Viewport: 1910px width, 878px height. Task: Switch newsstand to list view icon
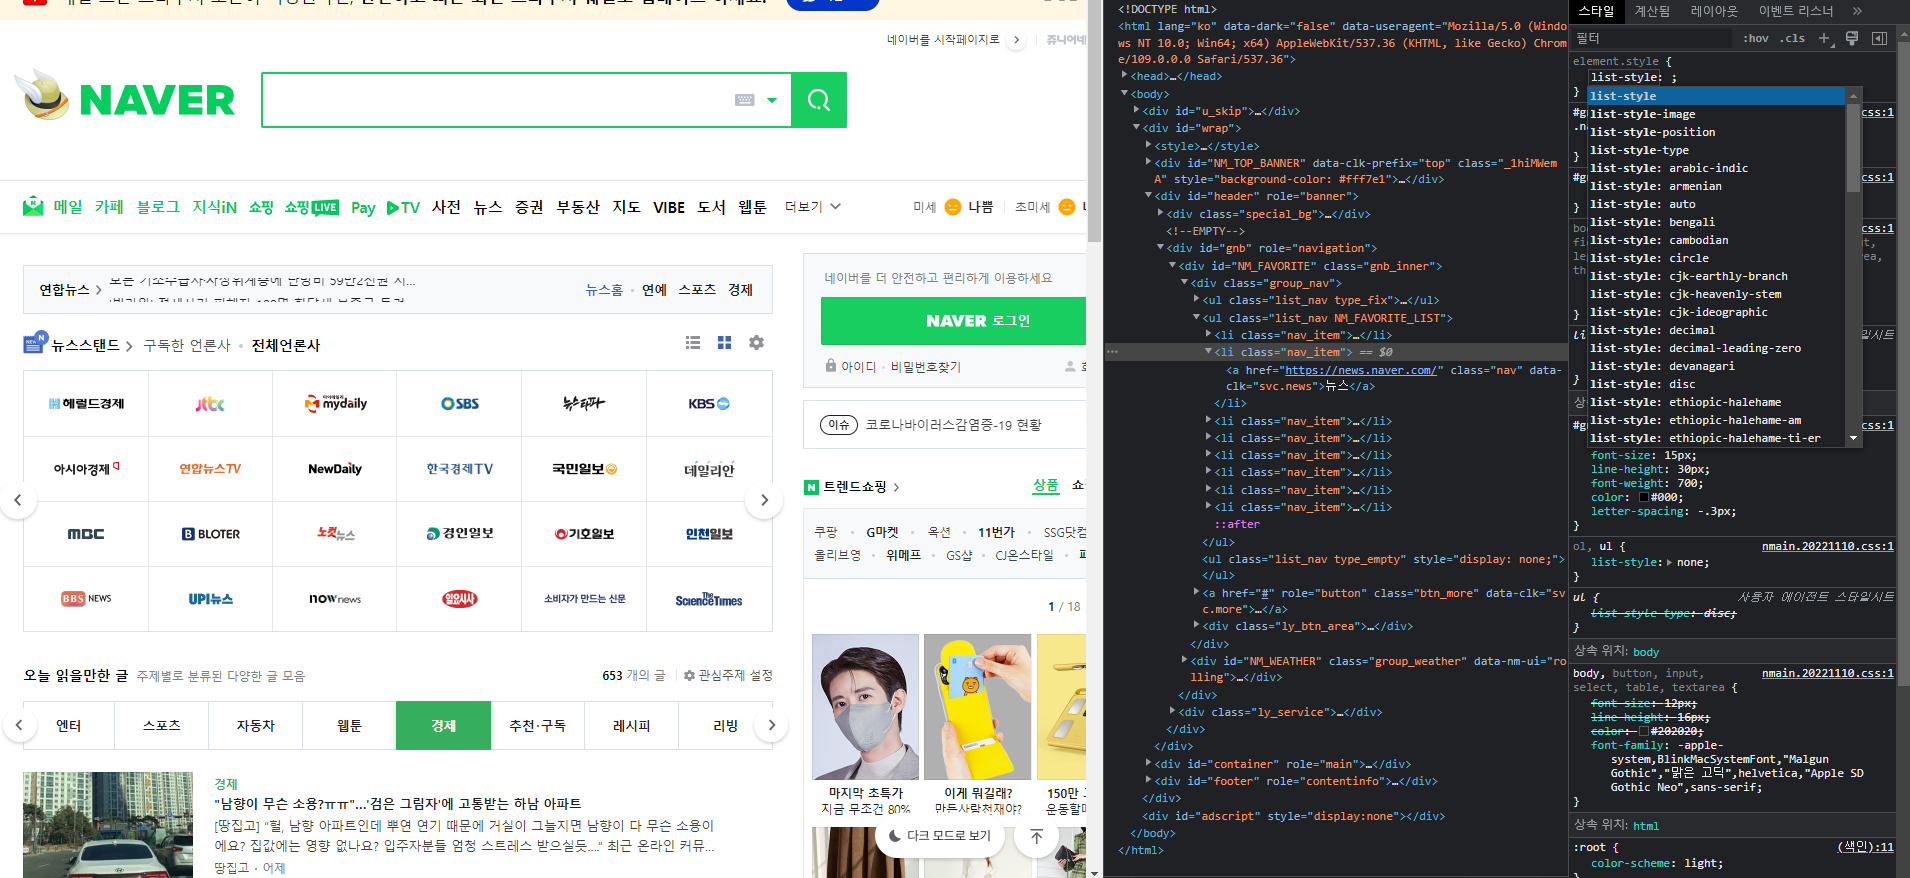693,343
